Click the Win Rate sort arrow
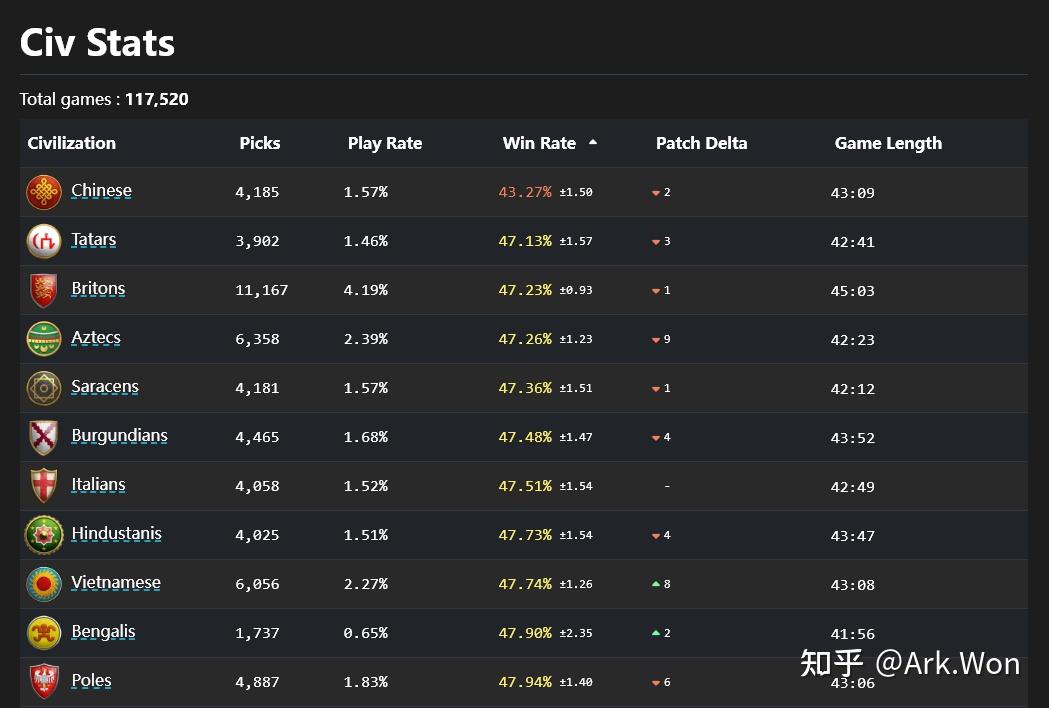 [x=593, y=143]
